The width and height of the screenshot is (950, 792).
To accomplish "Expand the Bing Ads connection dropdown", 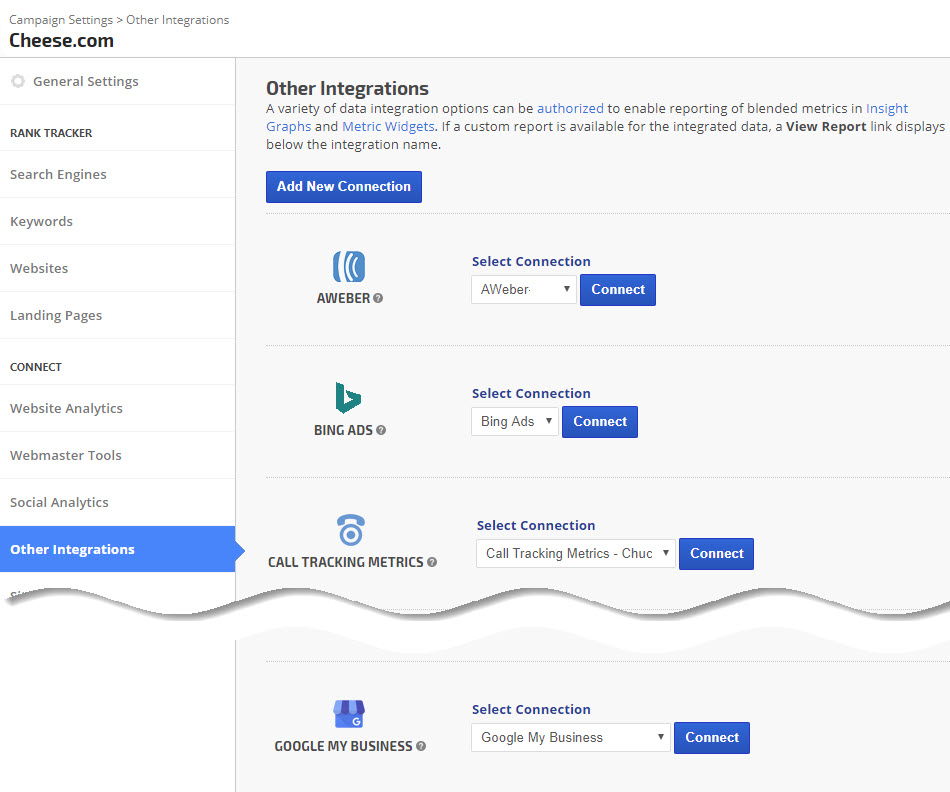I will click(x=514, y=422).
